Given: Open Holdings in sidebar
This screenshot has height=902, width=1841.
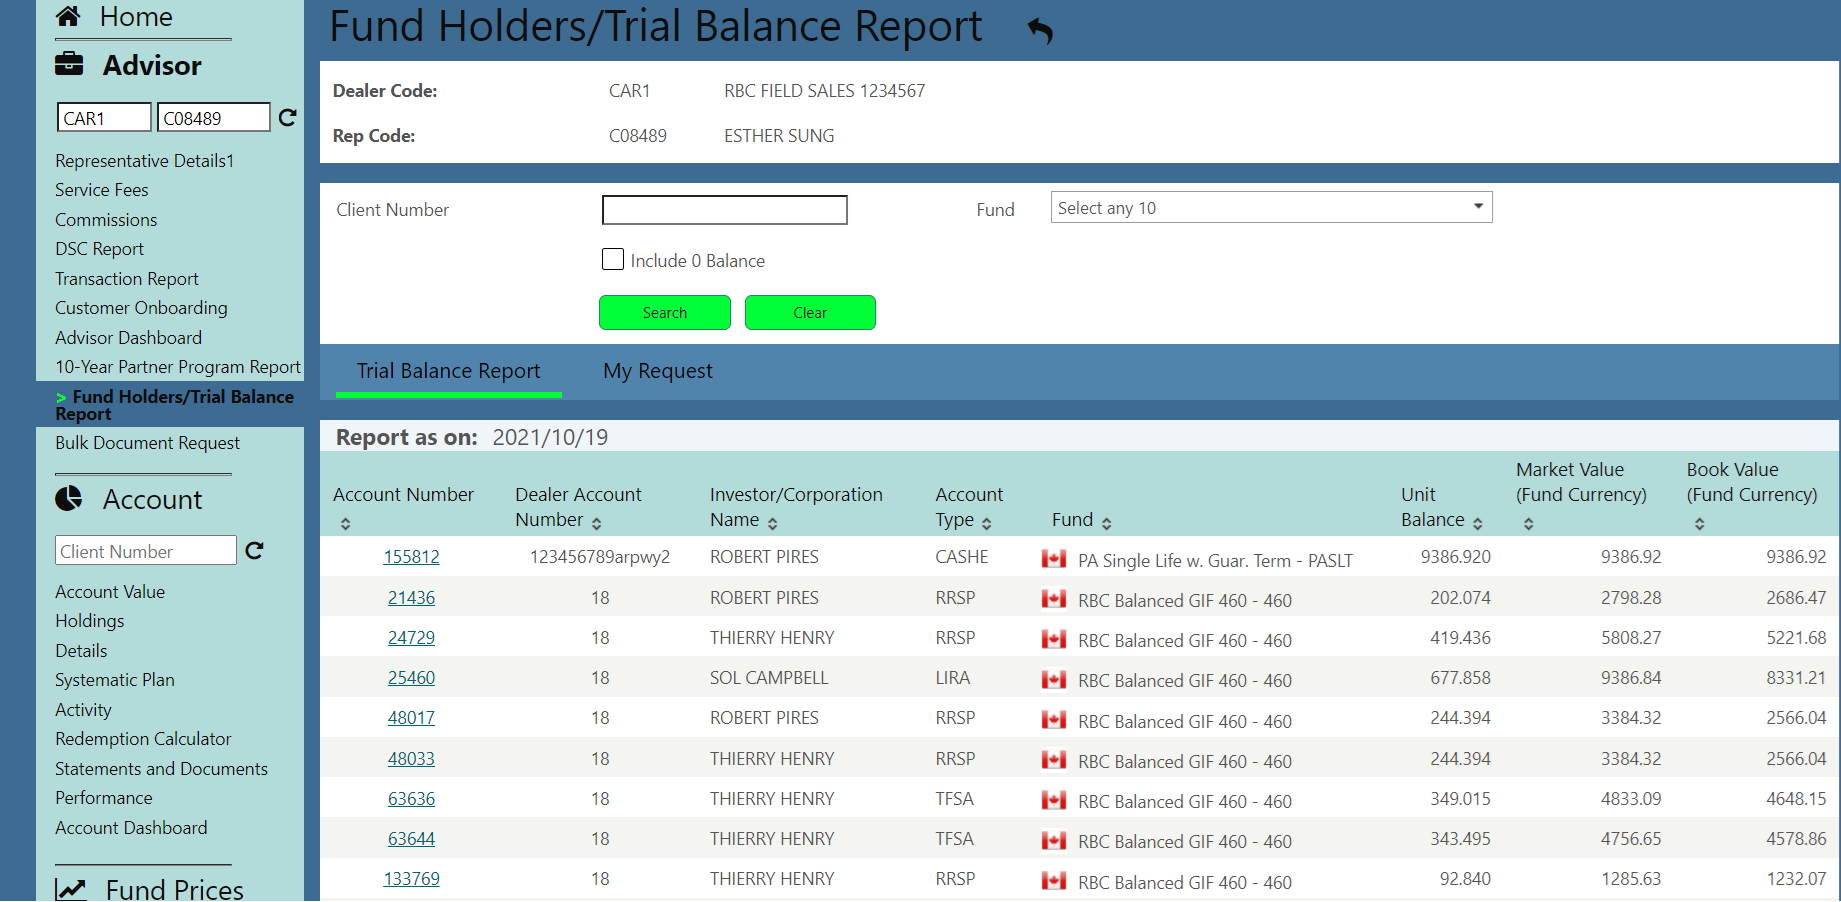Looking at the screenshot, I should [x=90, y=621].
